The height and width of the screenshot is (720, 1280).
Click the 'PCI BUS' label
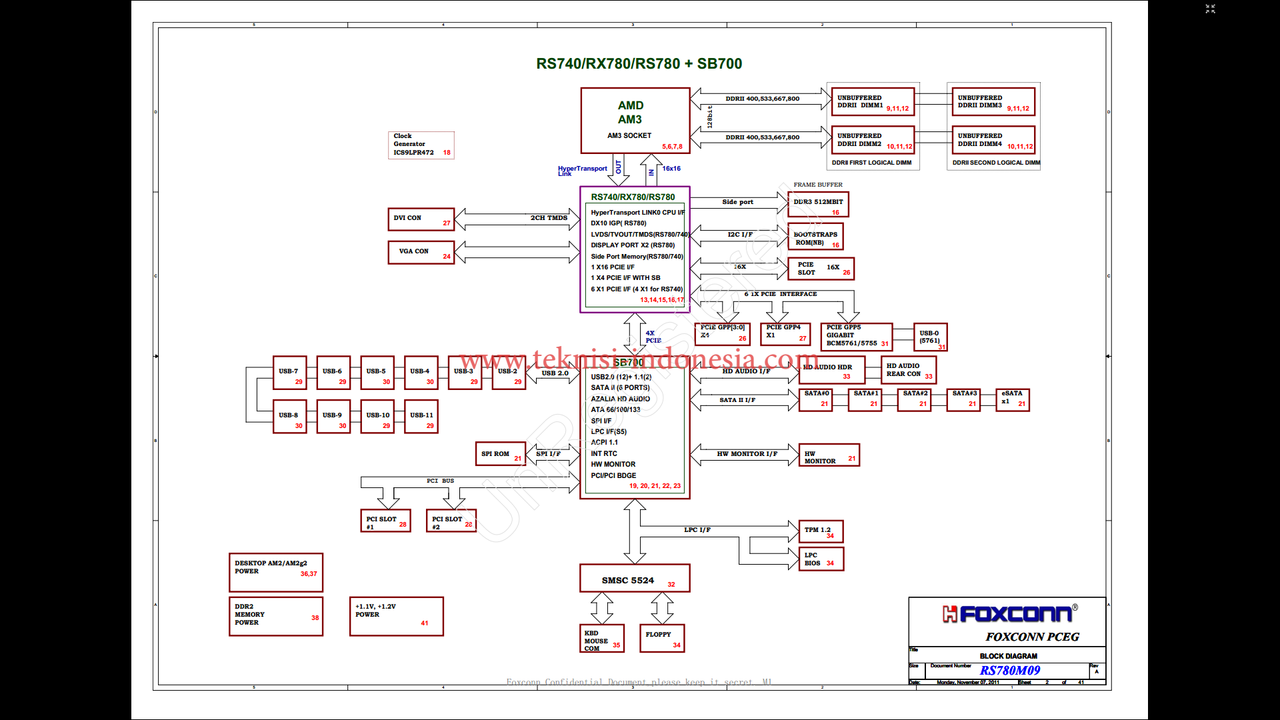coord(441,481)
